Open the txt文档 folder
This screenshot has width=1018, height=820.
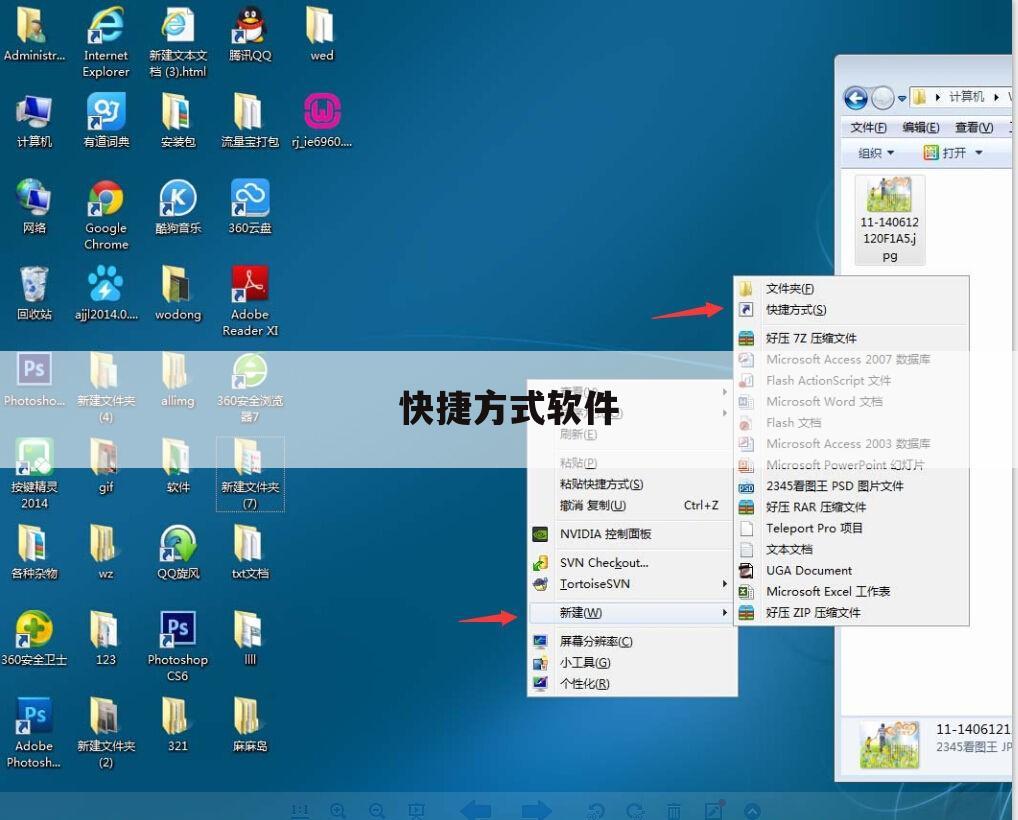(x=250, y=553)
